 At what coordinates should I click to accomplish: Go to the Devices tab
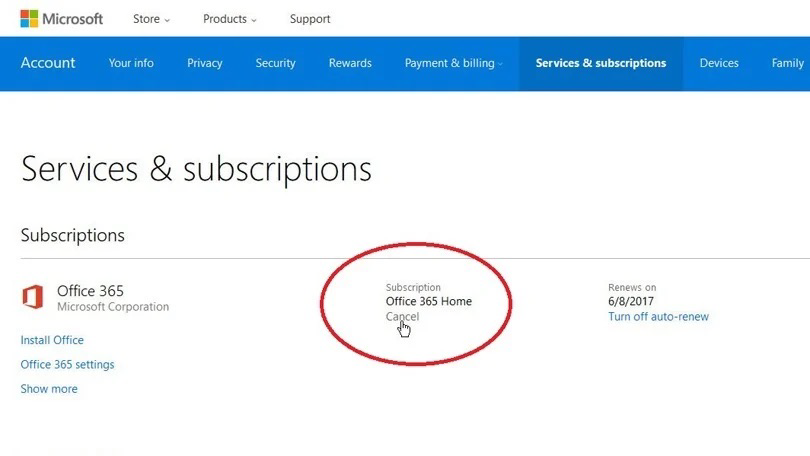pyautogui.click(x=719, y=63)
